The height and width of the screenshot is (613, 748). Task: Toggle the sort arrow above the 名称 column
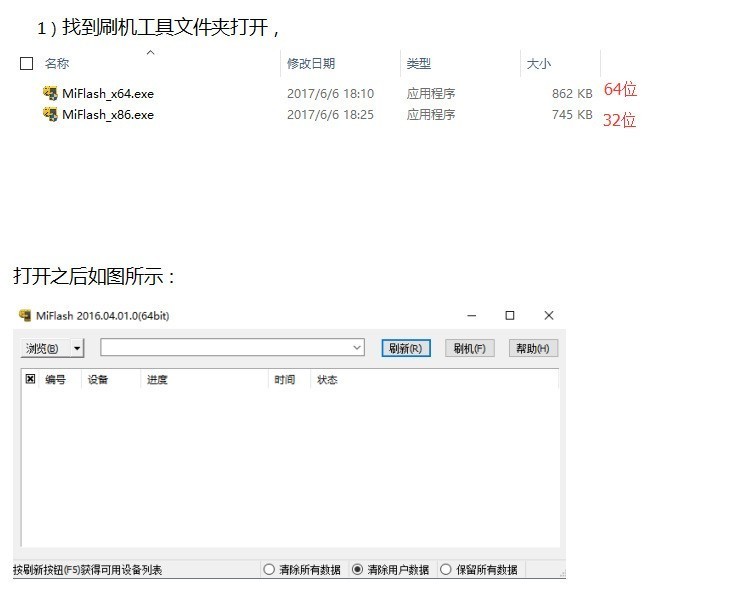(x=150, y=52)
